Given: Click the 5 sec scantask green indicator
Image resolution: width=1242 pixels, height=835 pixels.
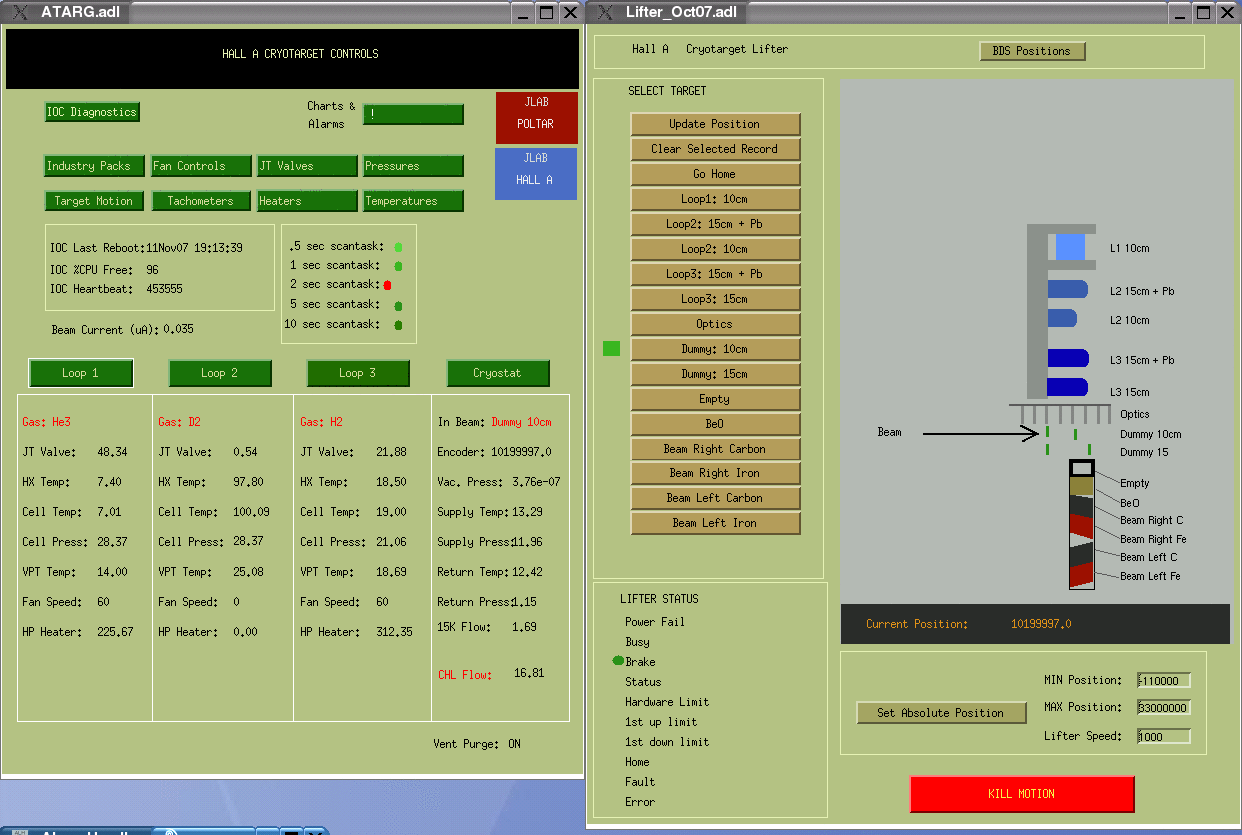Looking at the screenshot, I should (x=398, y=306).
